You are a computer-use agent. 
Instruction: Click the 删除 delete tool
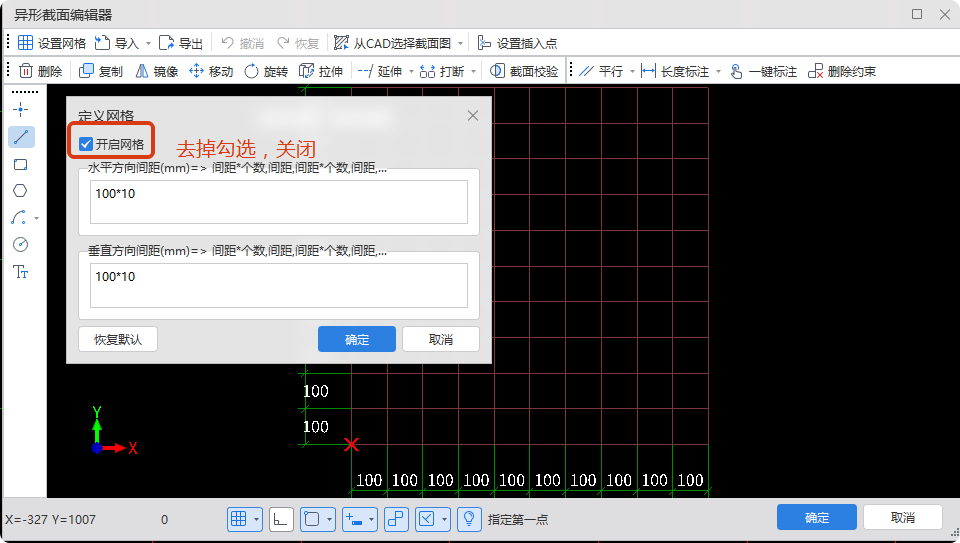click(40, 71)
